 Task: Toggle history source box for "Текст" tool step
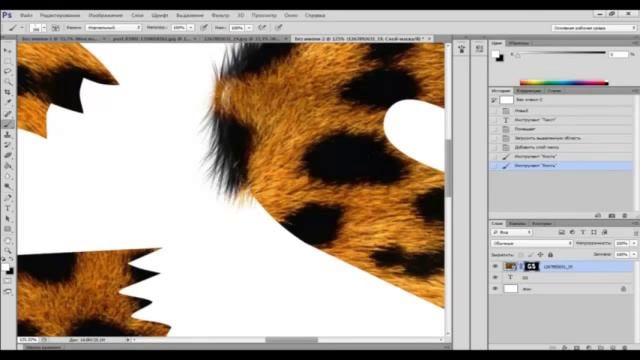click(494, 120)
